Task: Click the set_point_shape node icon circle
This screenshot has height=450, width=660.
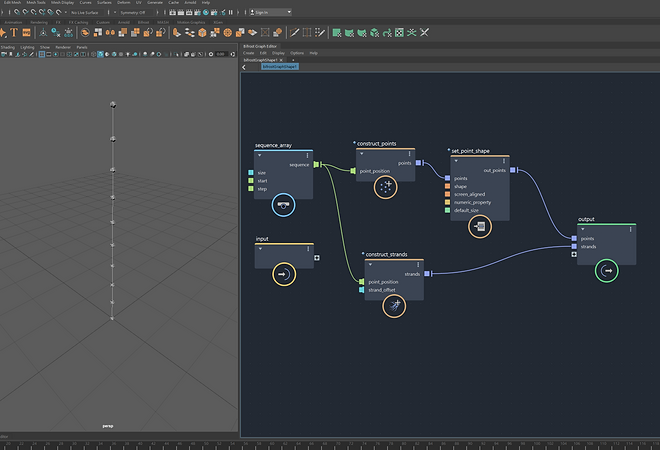Action: pyautogui.click(x=480, y=226)
